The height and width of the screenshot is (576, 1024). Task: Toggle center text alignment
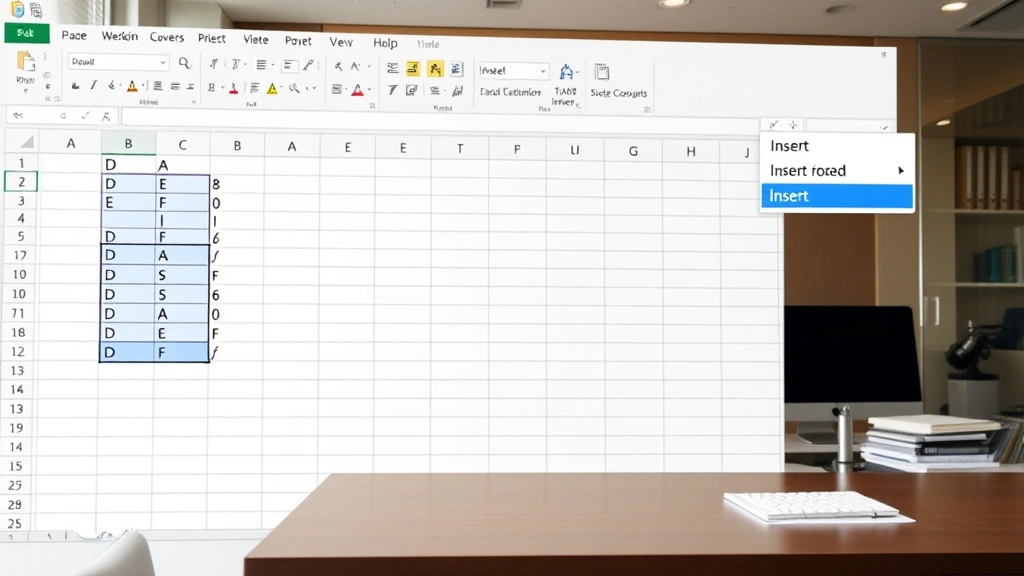tap(174, 87)
